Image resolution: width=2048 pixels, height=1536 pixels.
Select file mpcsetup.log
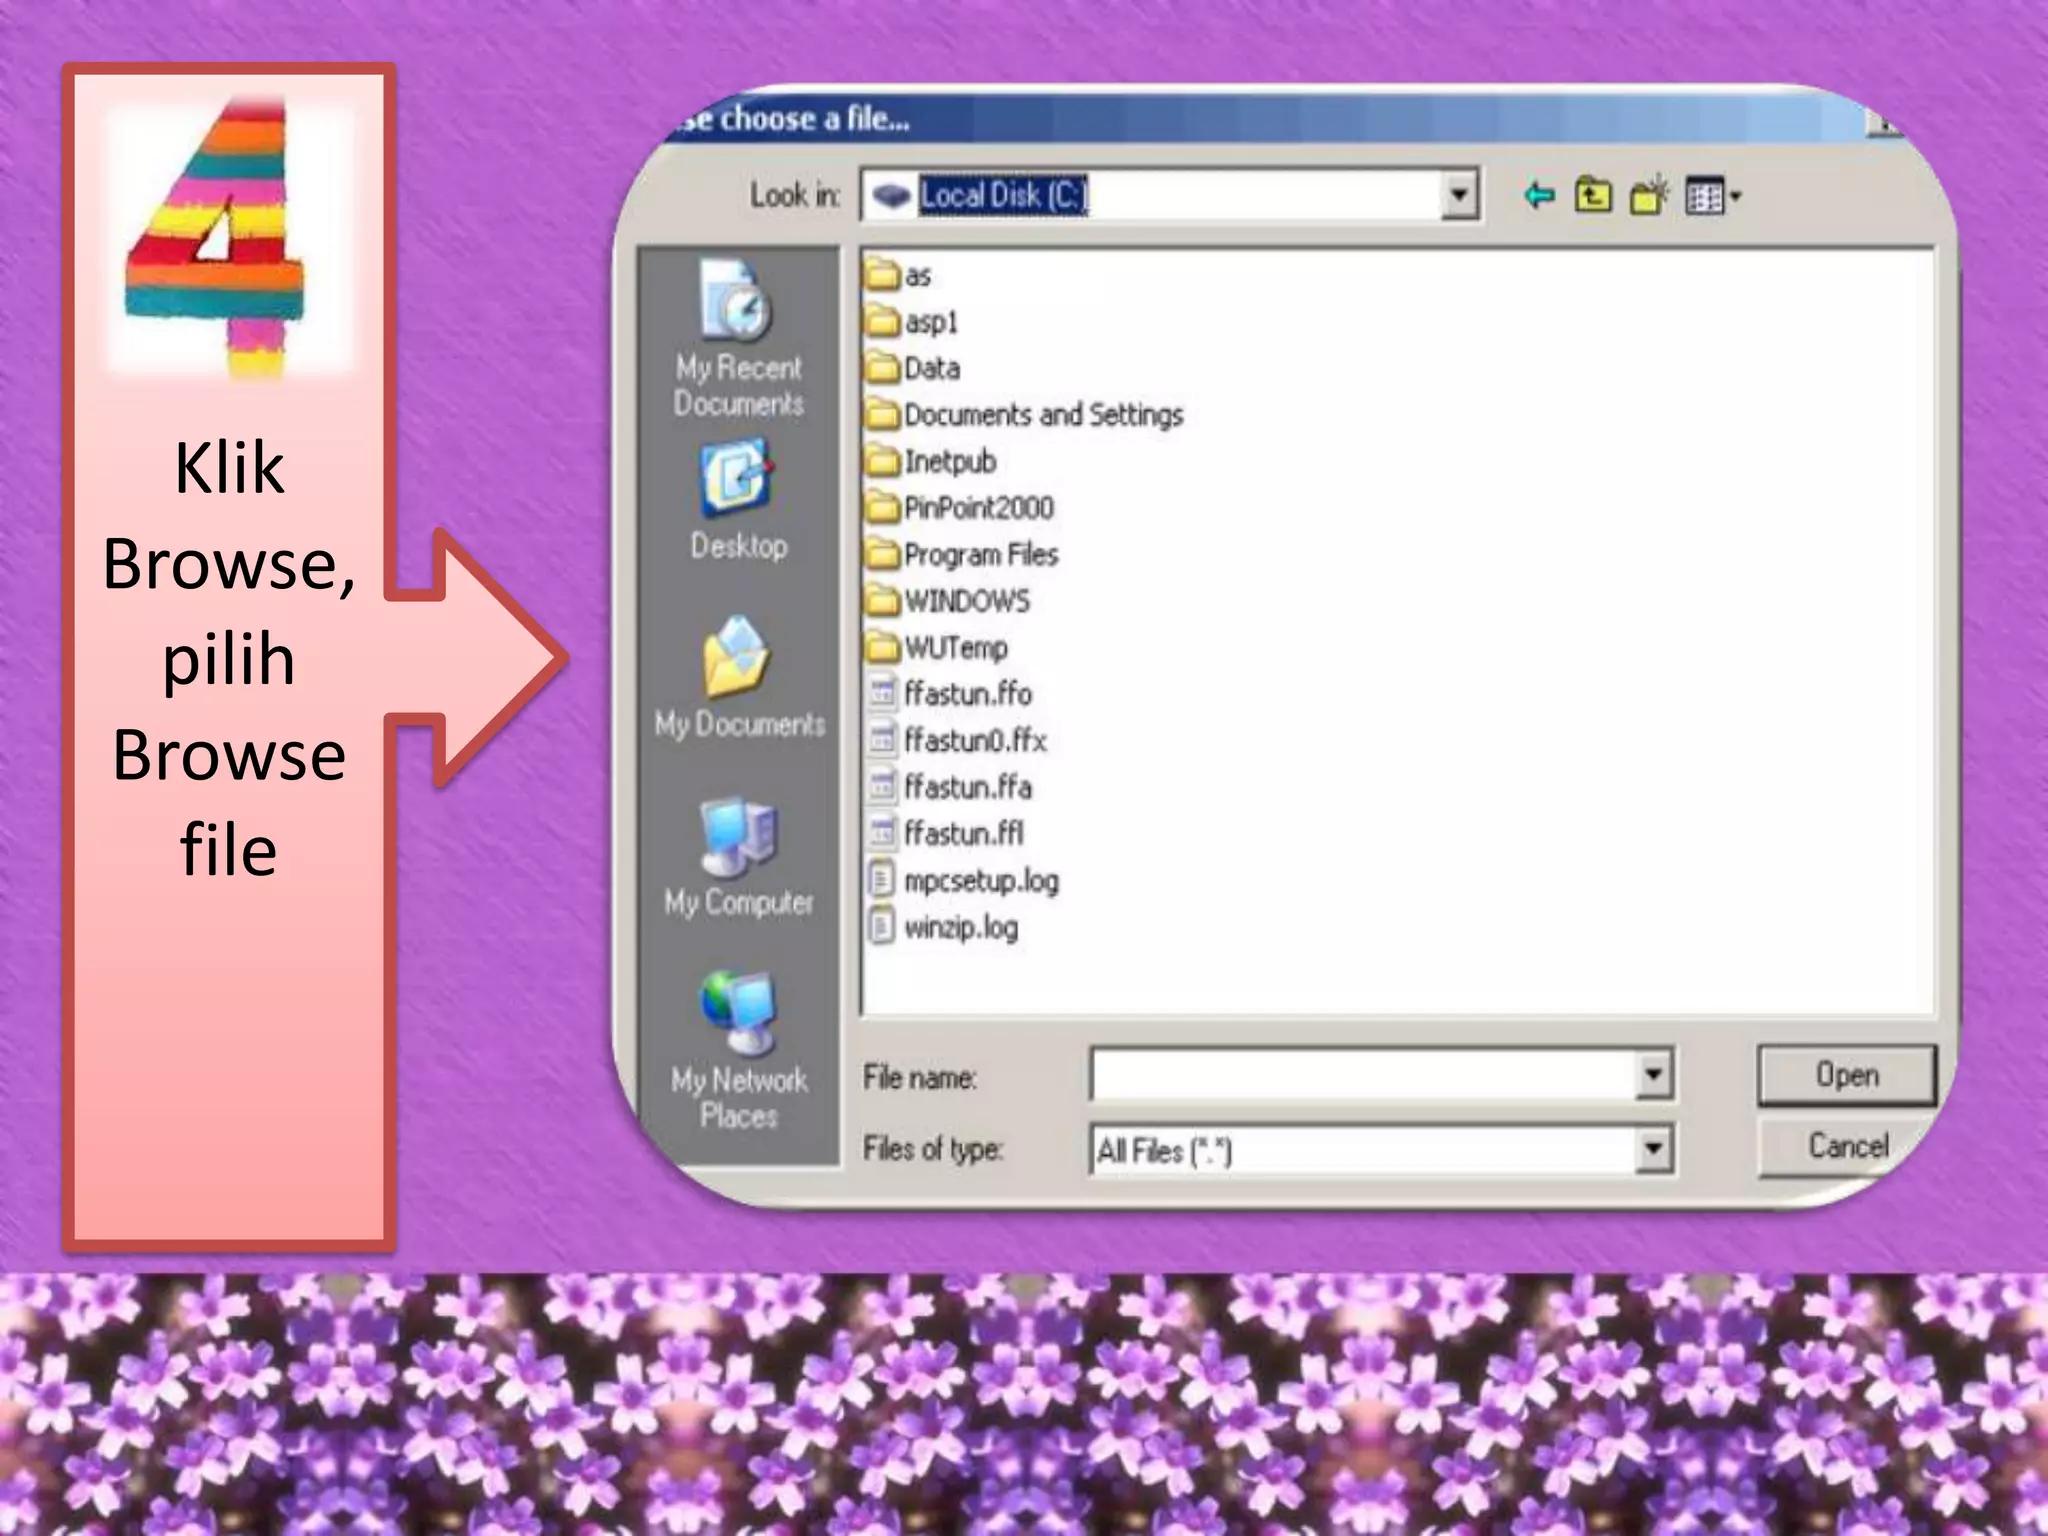coord(963,880)
